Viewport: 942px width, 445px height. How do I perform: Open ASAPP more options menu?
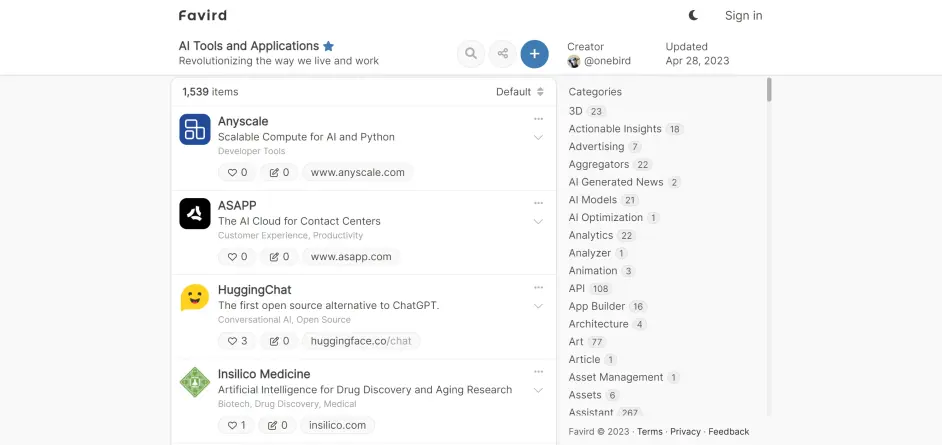tap(538, 203)
